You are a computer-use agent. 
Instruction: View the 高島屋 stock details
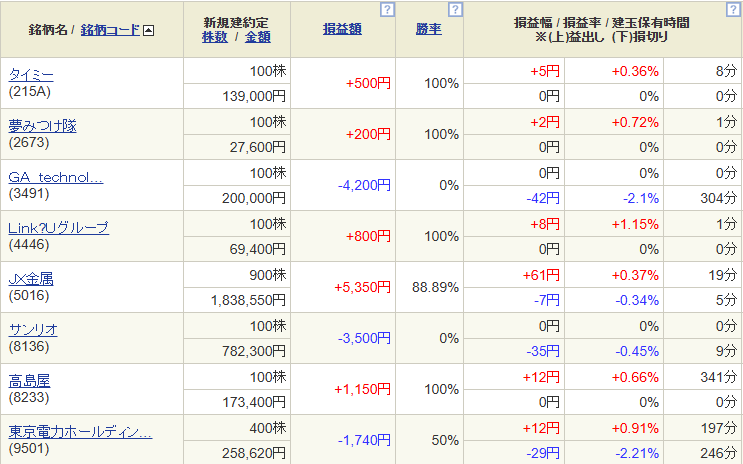[x=28, y=381]
